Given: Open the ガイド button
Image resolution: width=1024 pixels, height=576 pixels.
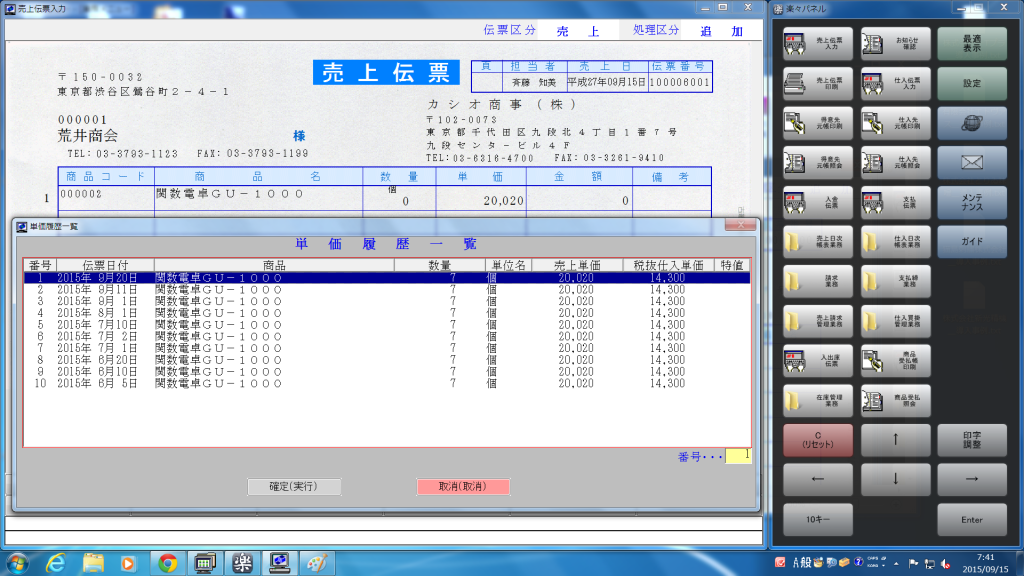Looking at the screenshot, I should click(972, 242).
